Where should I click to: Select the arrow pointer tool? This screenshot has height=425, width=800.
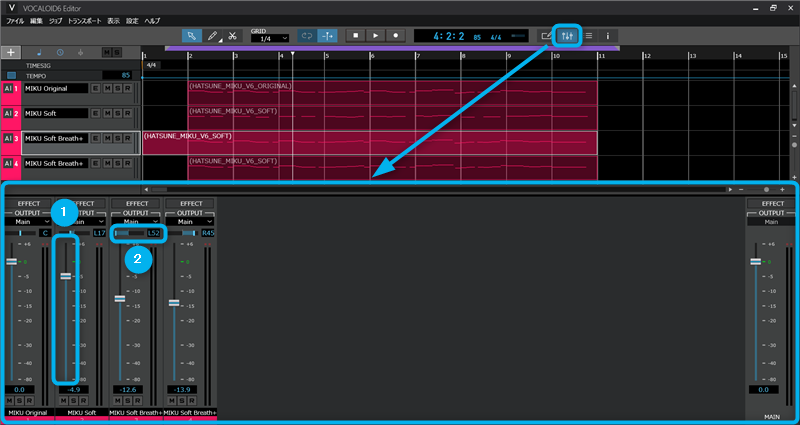(192, 36)
